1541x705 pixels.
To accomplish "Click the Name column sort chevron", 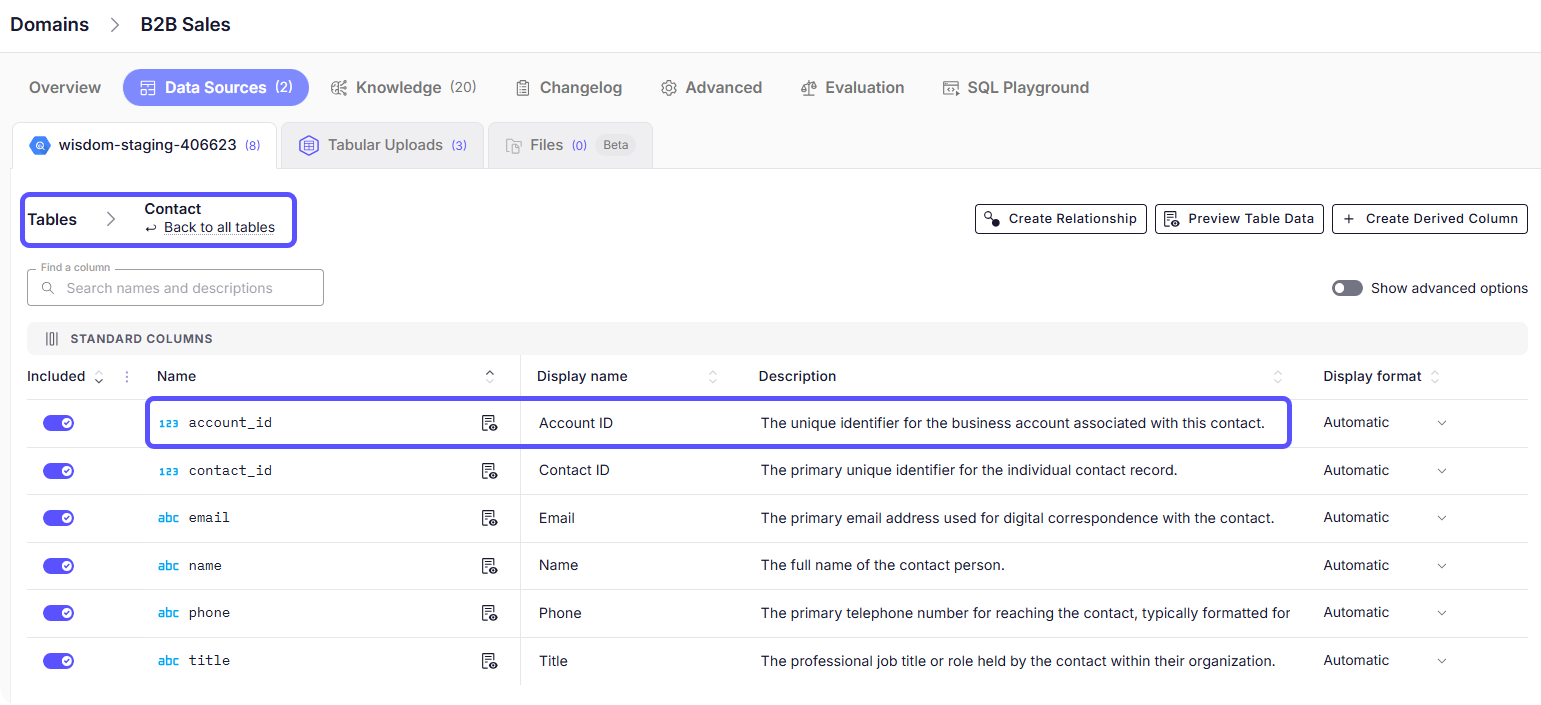I will (x=490, y=375).
